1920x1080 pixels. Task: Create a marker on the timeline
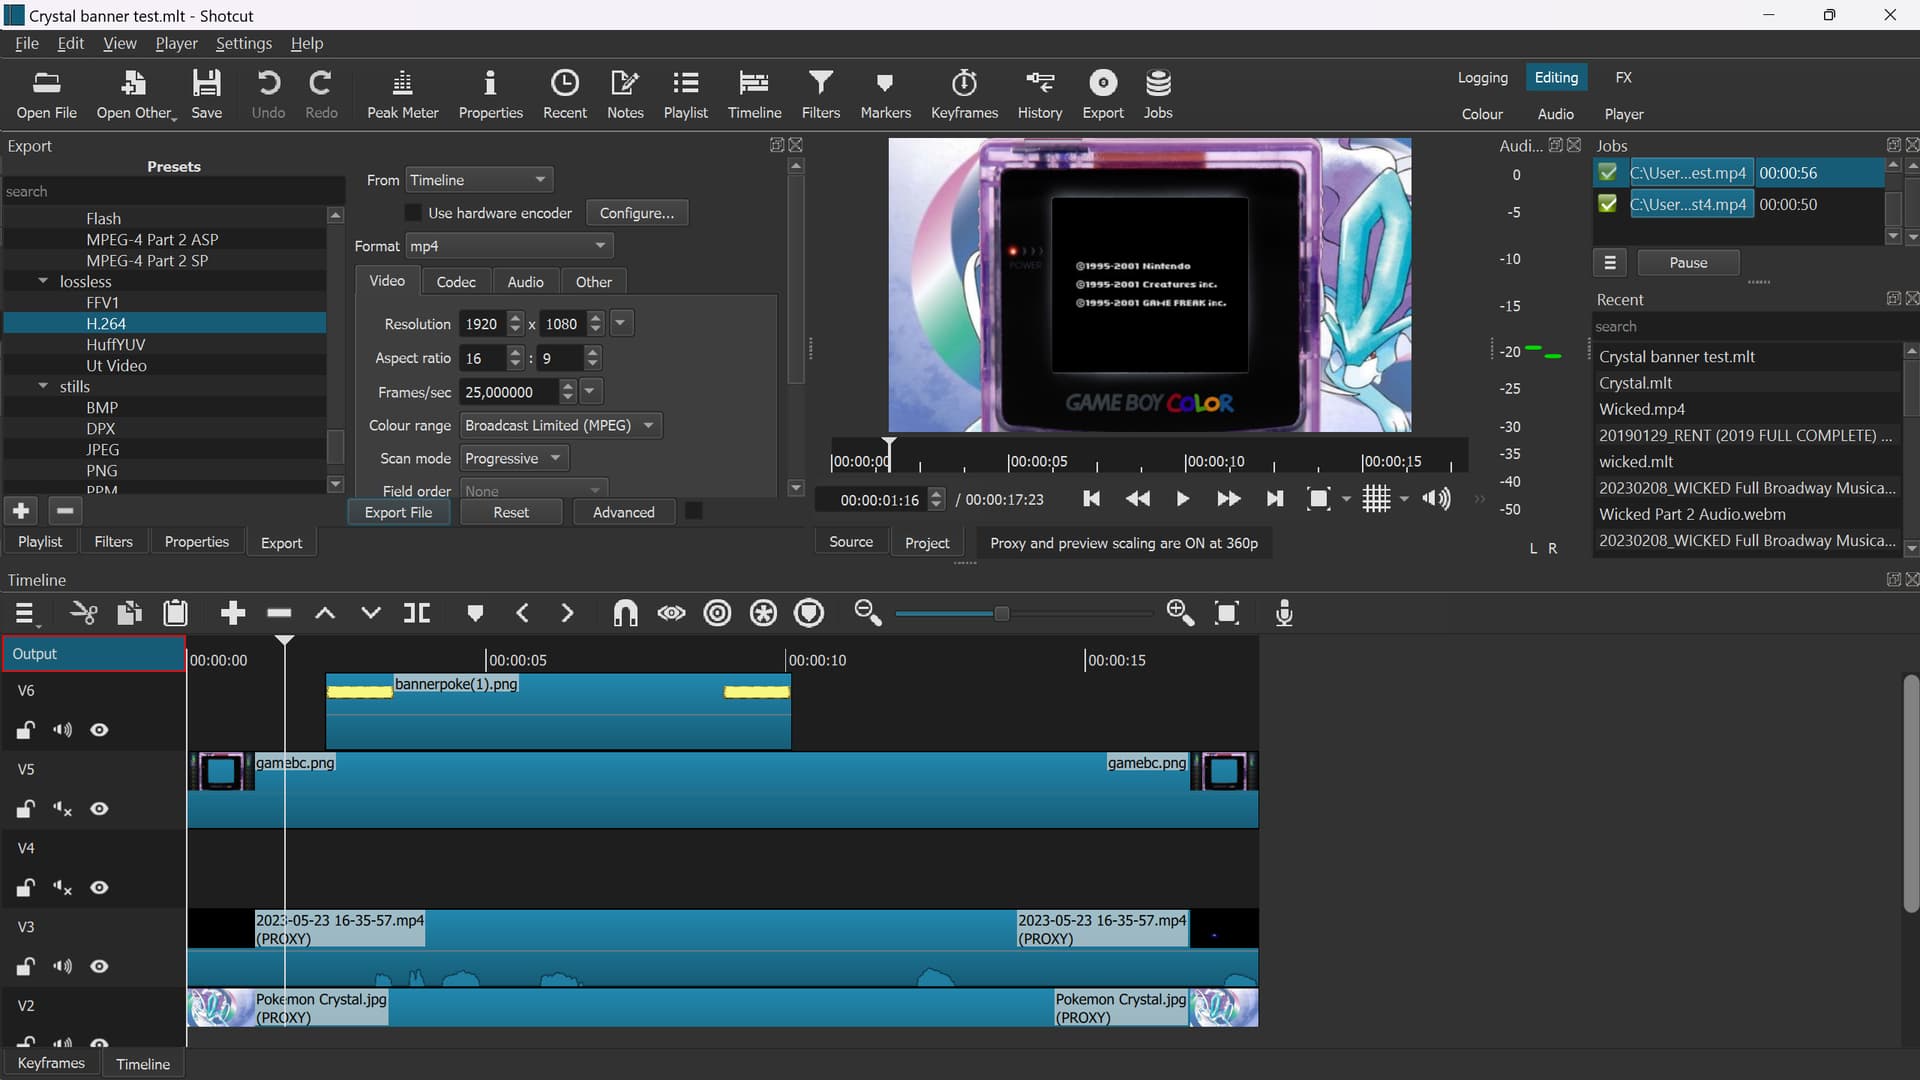475,613
